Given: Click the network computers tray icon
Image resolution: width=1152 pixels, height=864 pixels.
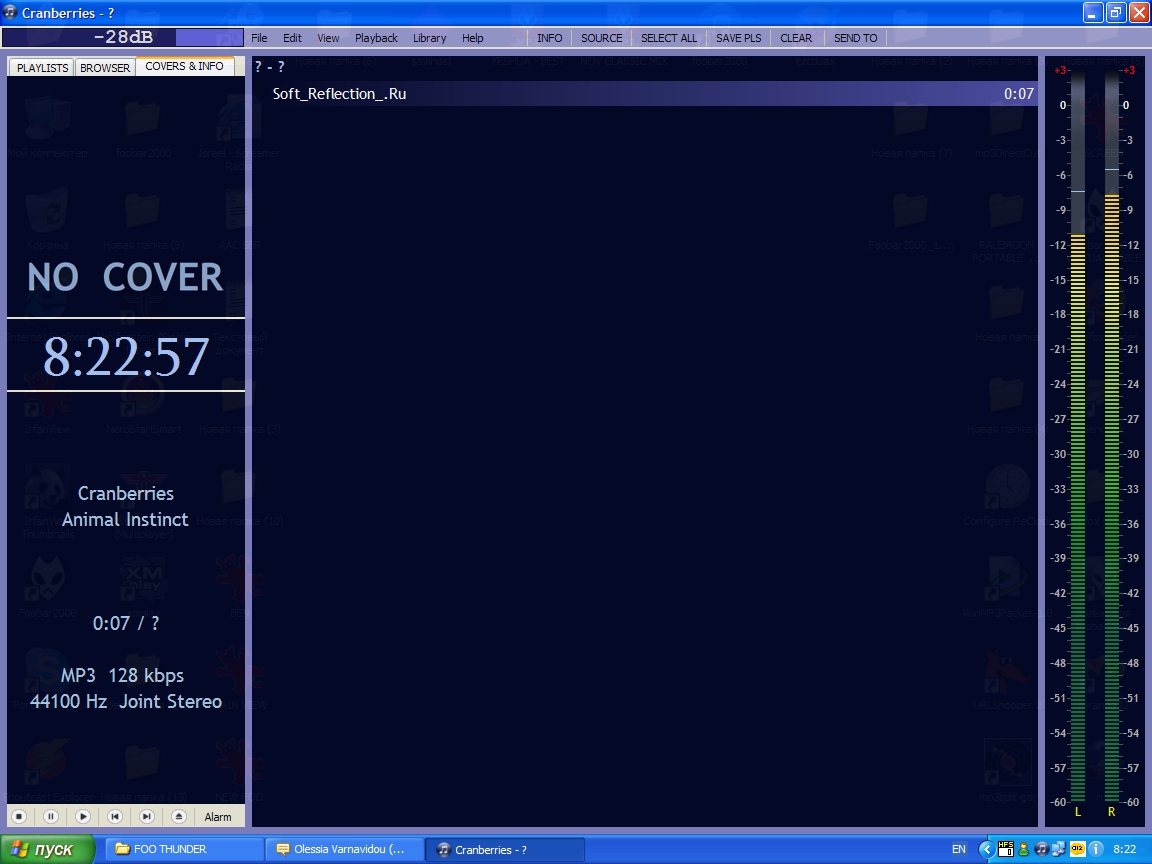Looking at the screenshot, I should [1059, 849].
